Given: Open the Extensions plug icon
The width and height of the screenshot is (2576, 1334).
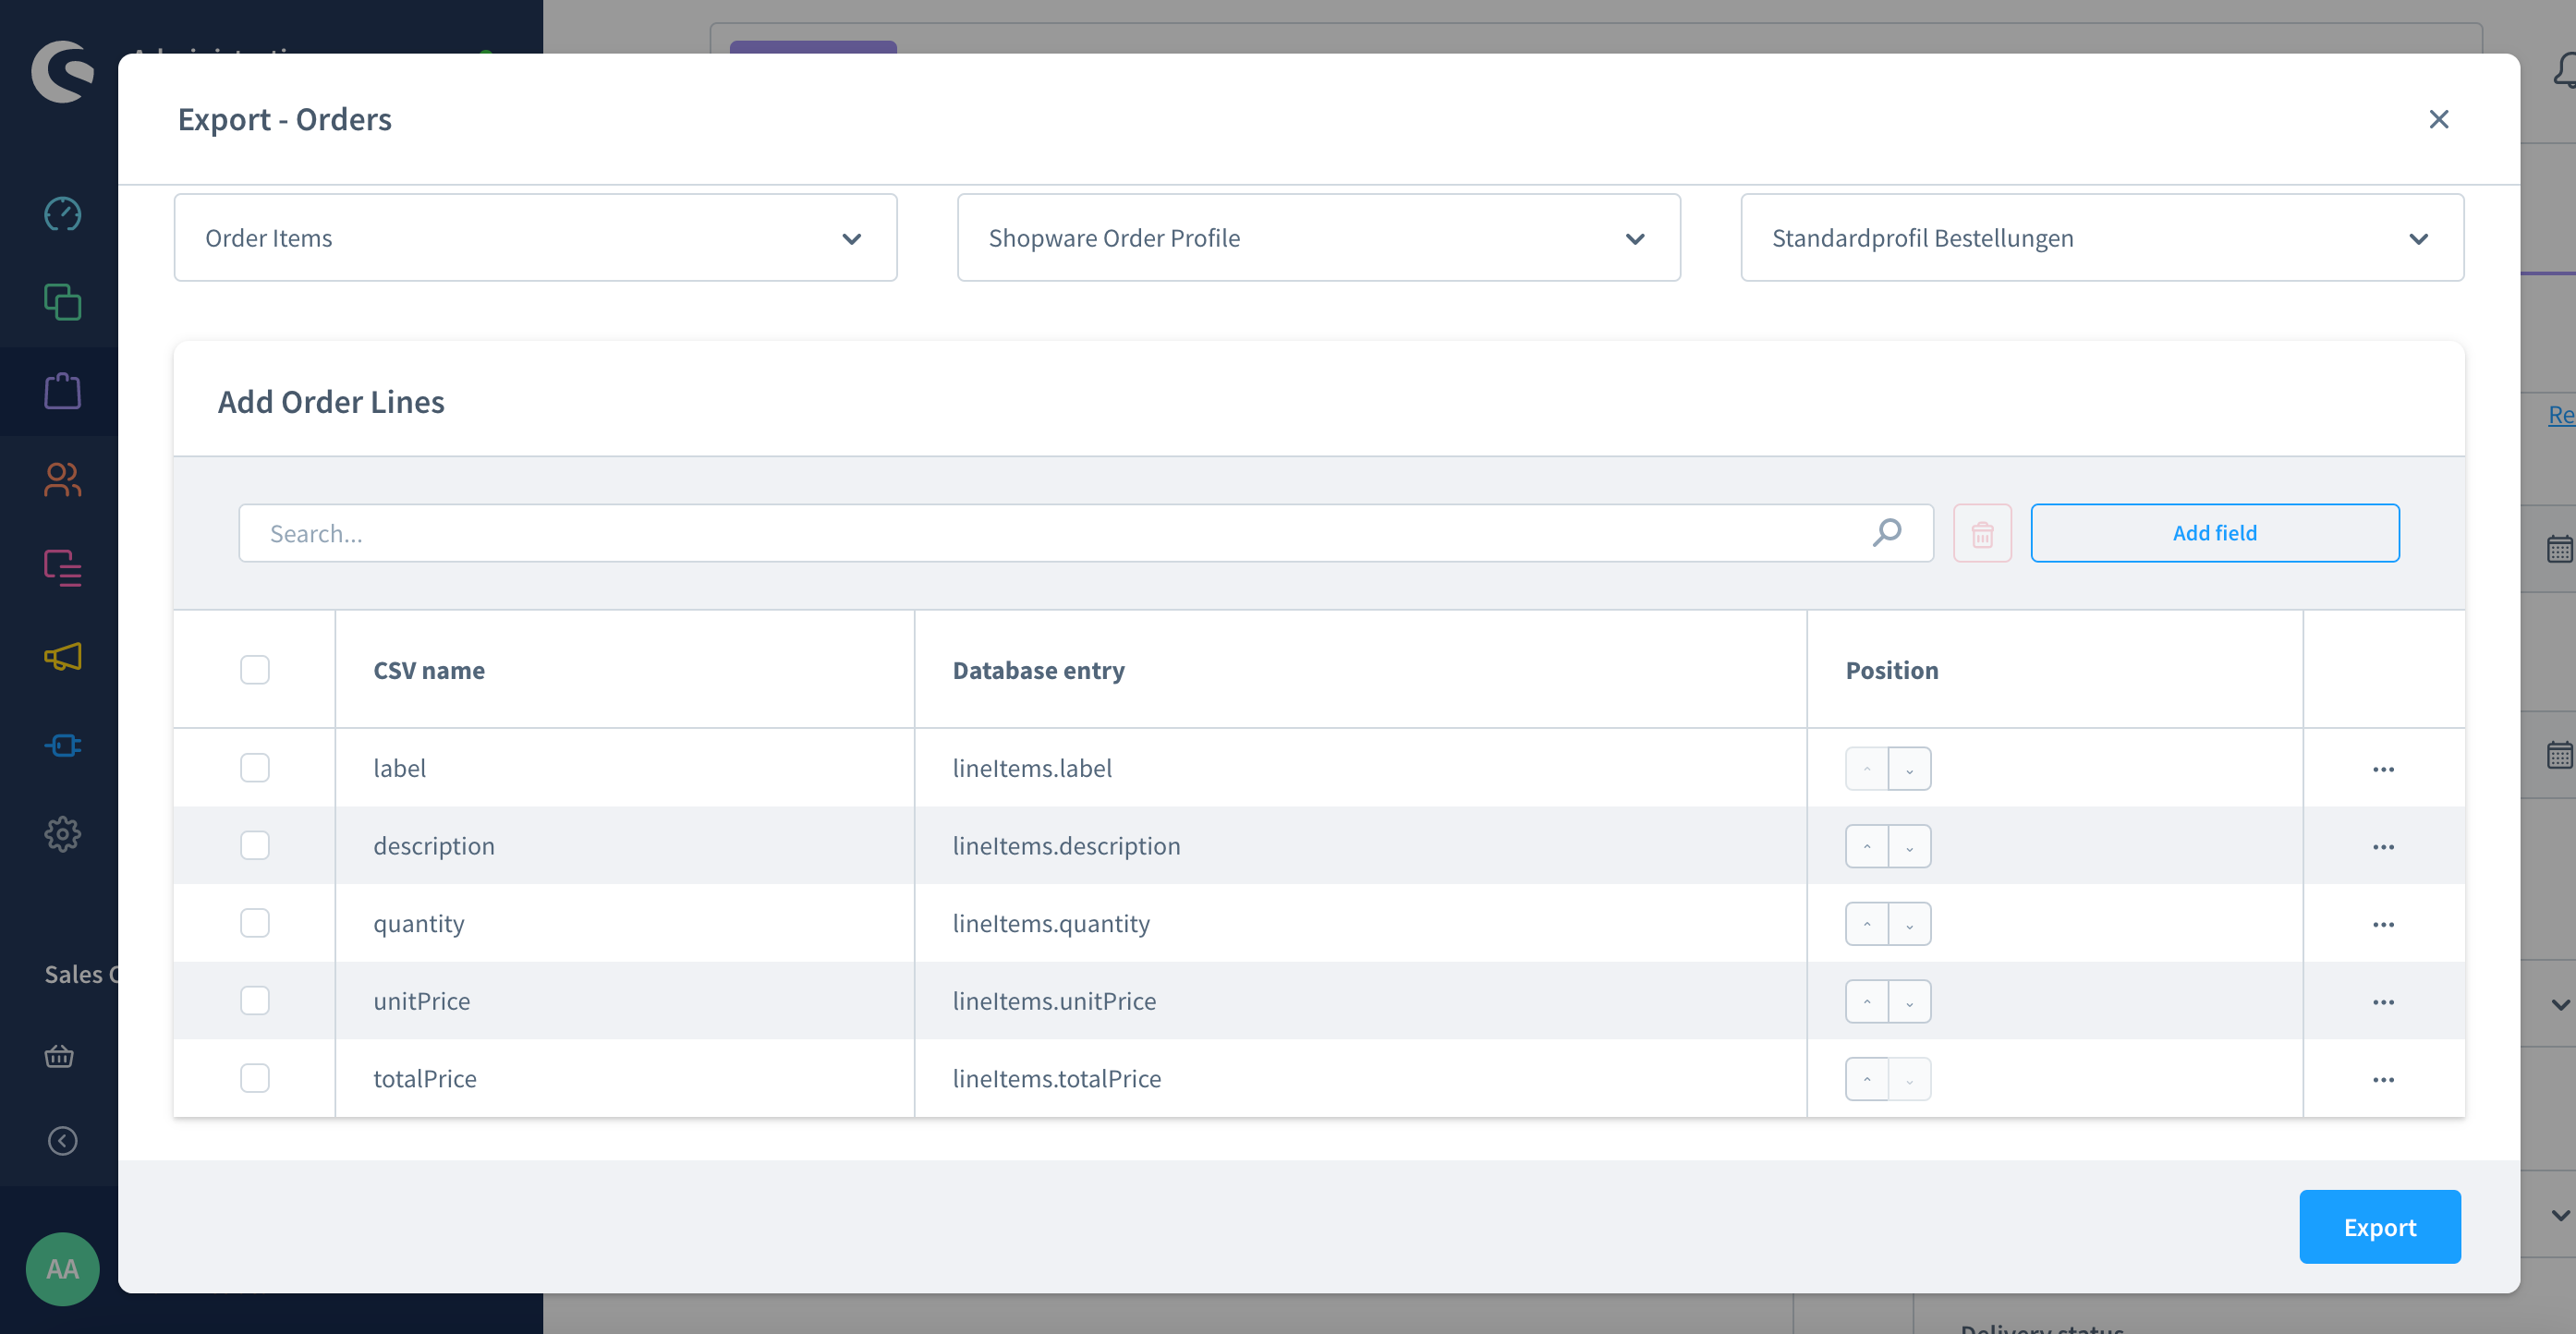Looking at the screenshot, I should tap(62, 745).
